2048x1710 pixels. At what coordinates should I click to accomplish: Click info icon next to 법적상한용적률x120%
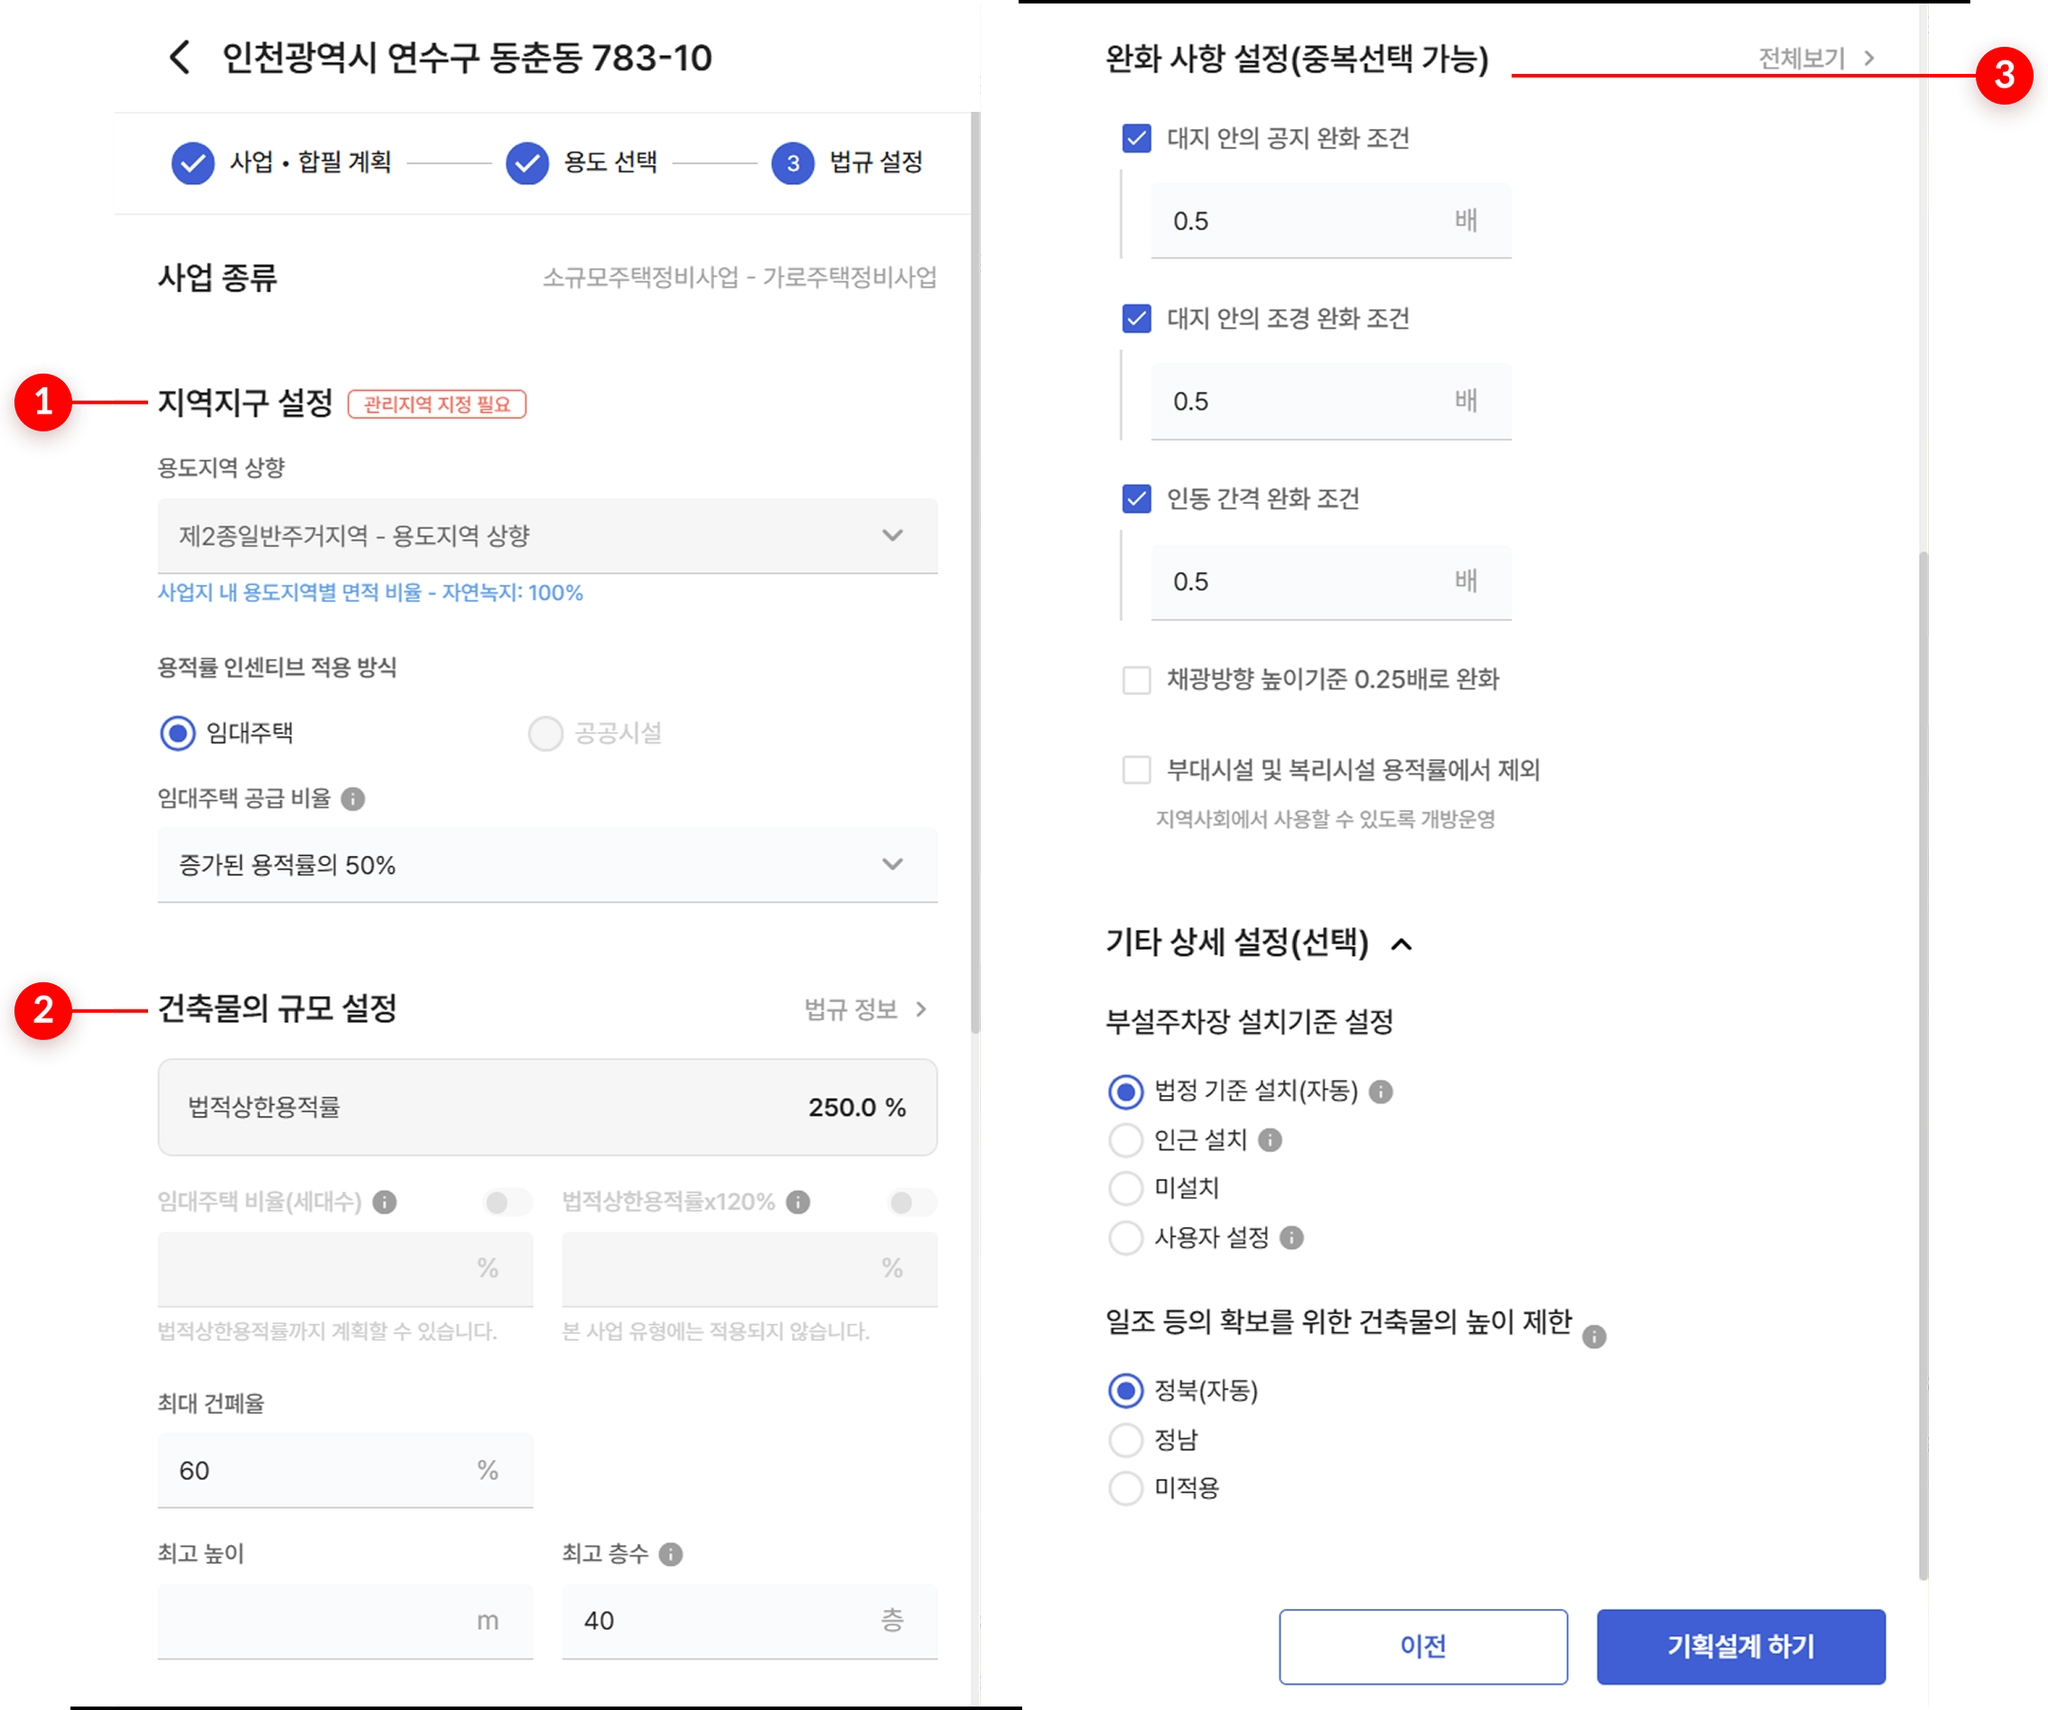click(798, 1202)
